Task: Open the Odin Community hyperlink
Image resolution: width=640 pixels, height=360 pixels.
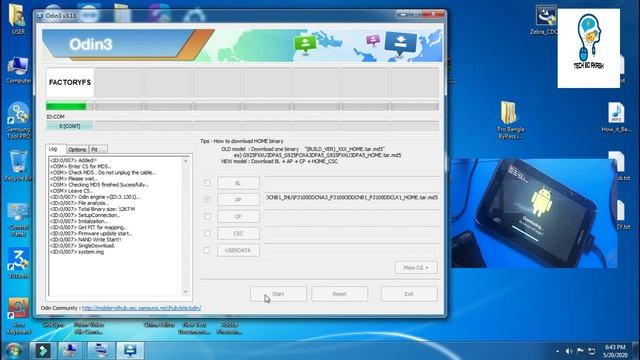Action: (x=141, y=308)
